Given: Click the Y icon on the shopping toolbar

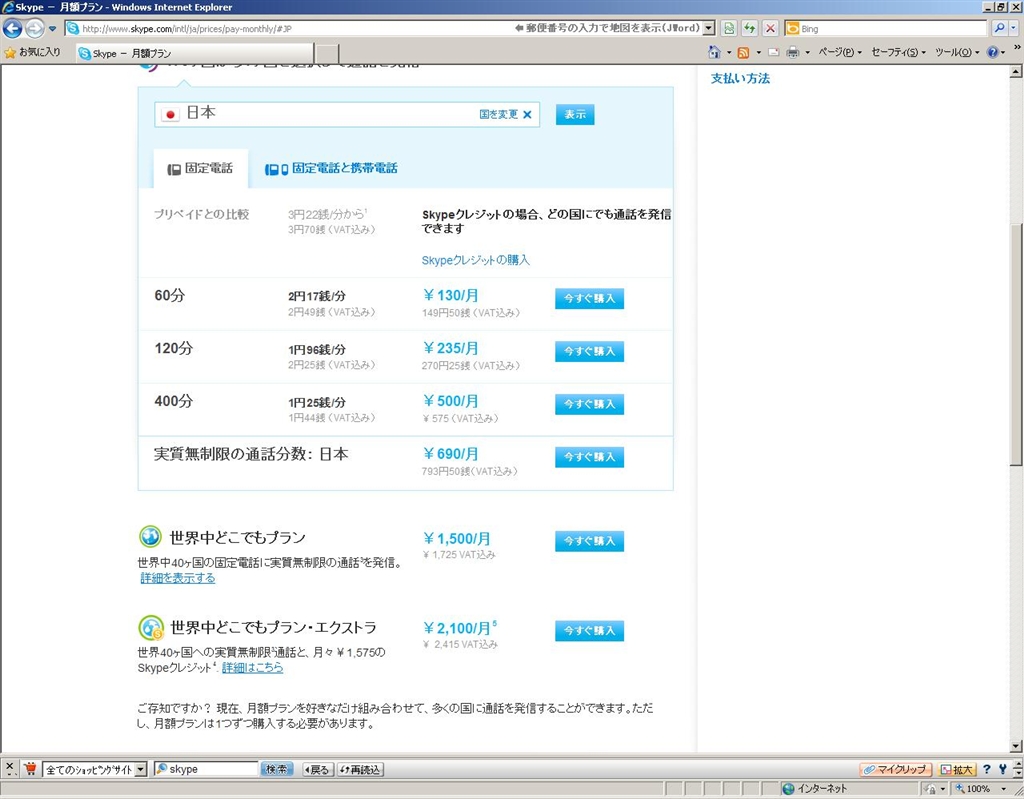Looking at the screenshot, I should [x=1002, y=770].
